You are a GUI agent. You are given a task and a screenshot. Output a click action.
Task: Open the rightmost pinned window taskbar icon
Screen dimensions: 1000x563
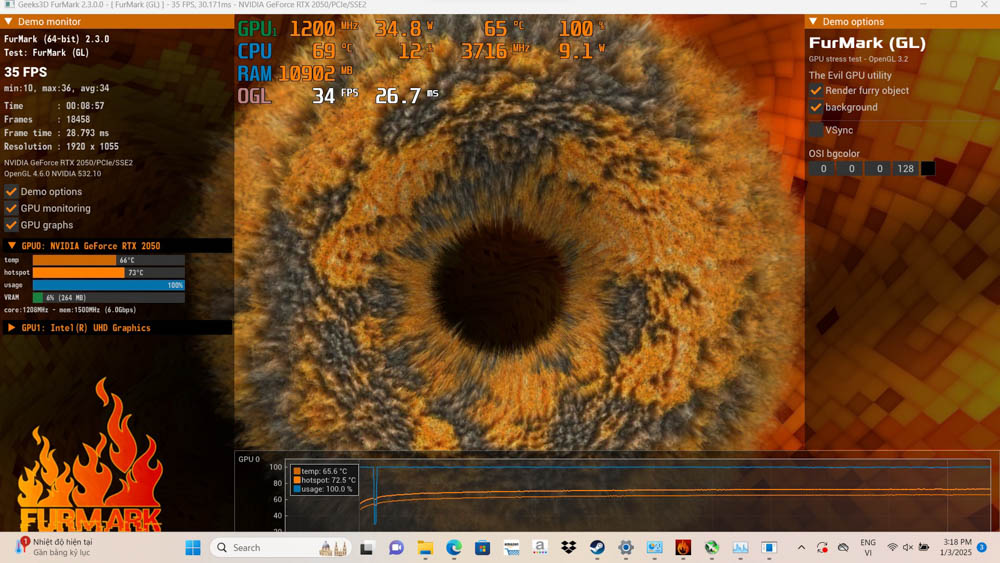point(769,548)
